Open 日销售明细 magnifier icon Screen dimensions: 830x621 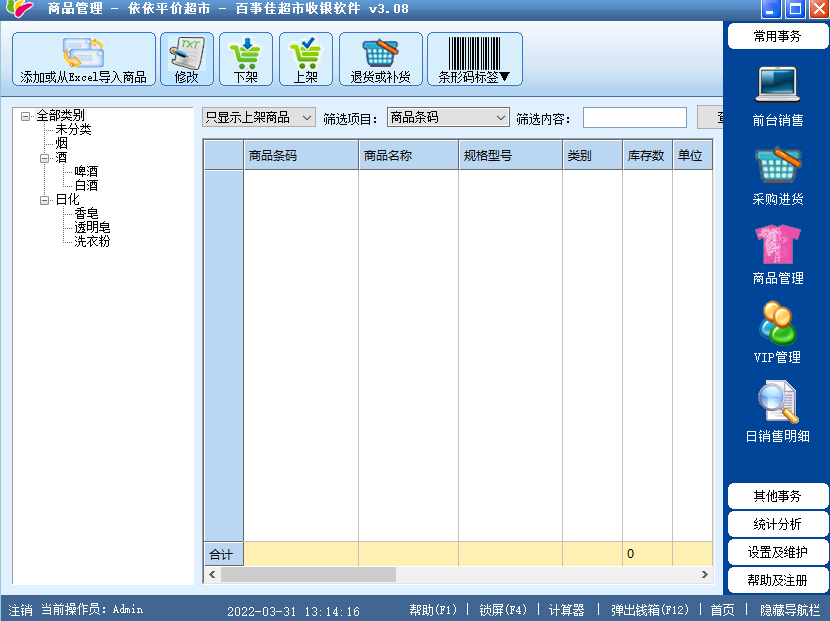click(777, 403)
